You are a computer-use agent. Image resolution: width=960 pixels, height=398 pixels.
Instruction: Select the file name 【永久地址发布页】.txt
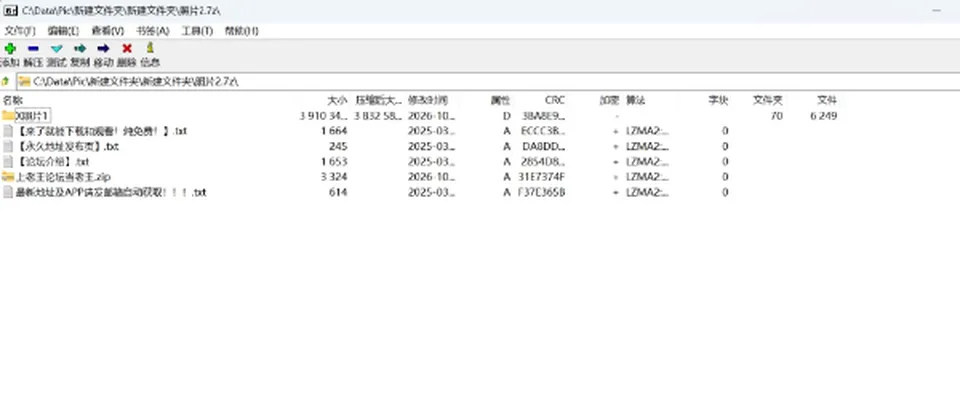(67, 146)
